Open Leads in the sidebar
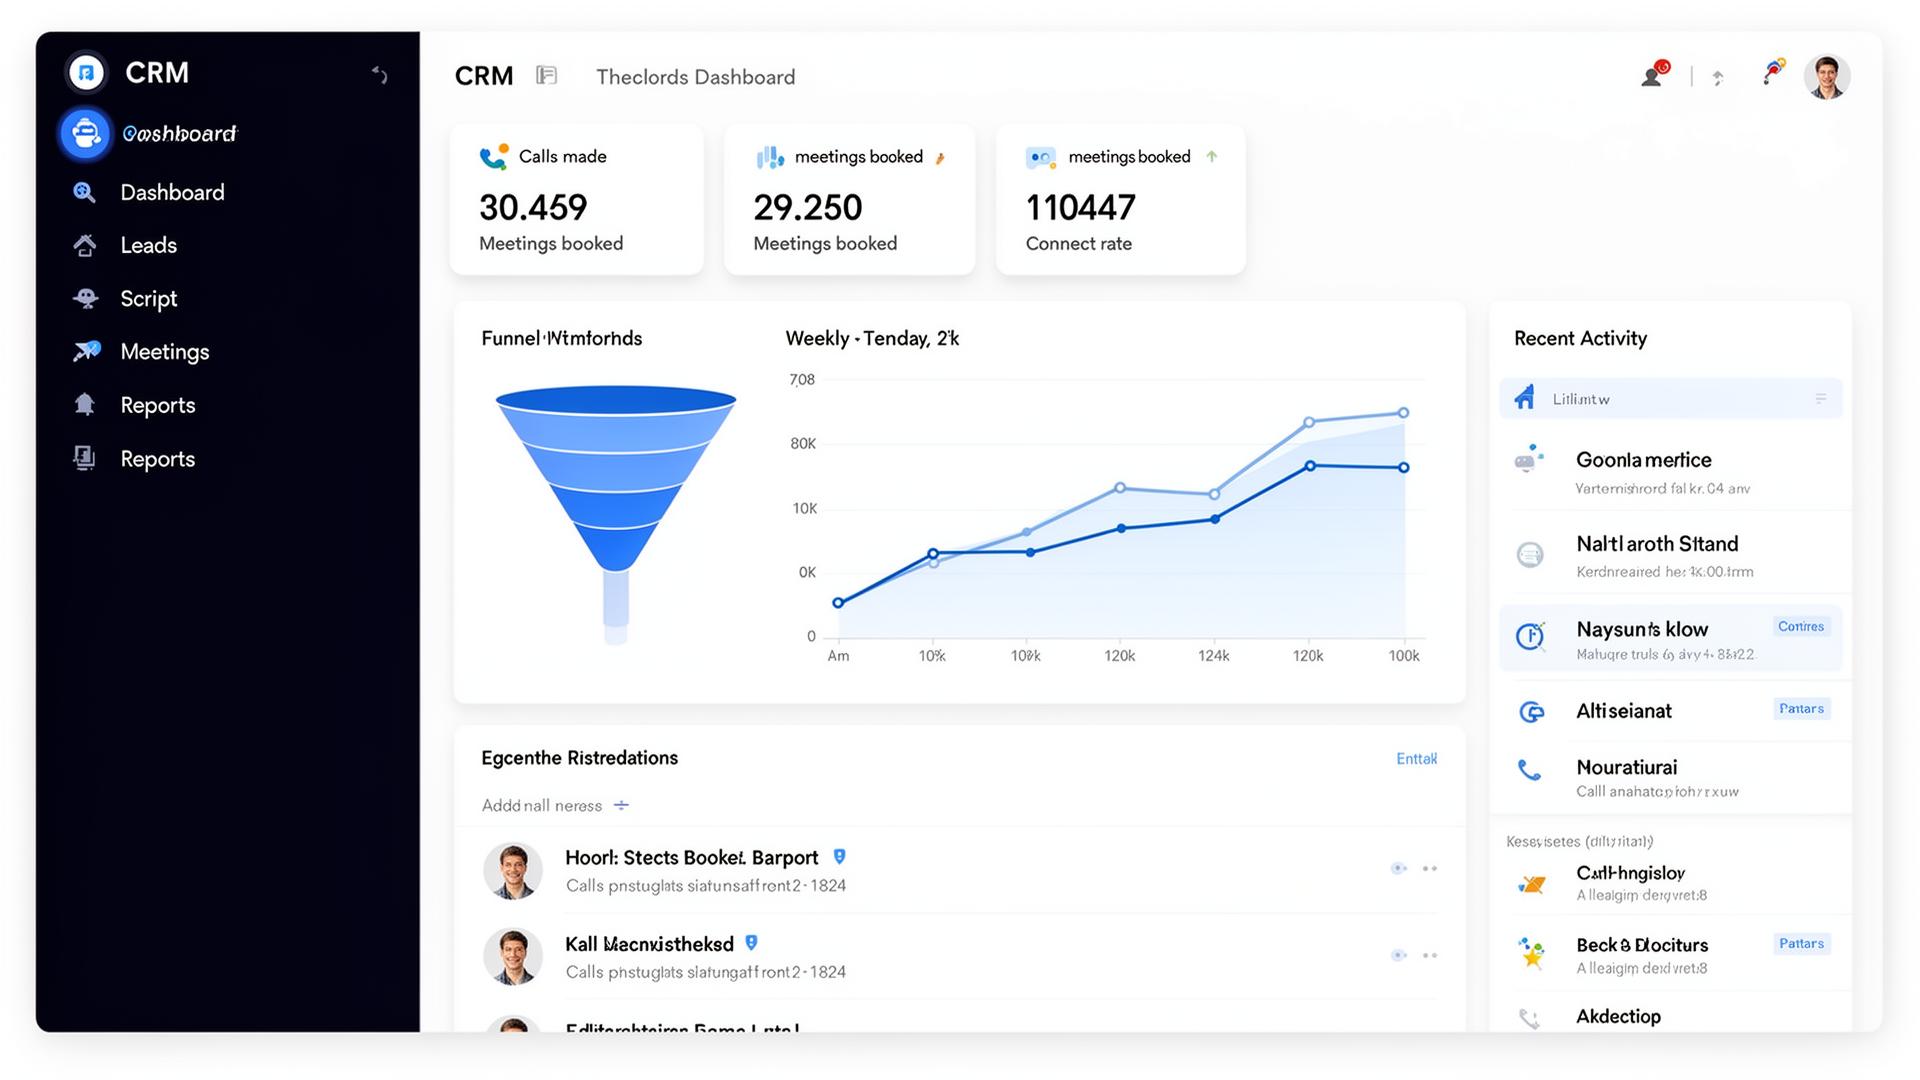The height and width of the screenshot is (1080, 1920). coord(148,245)
